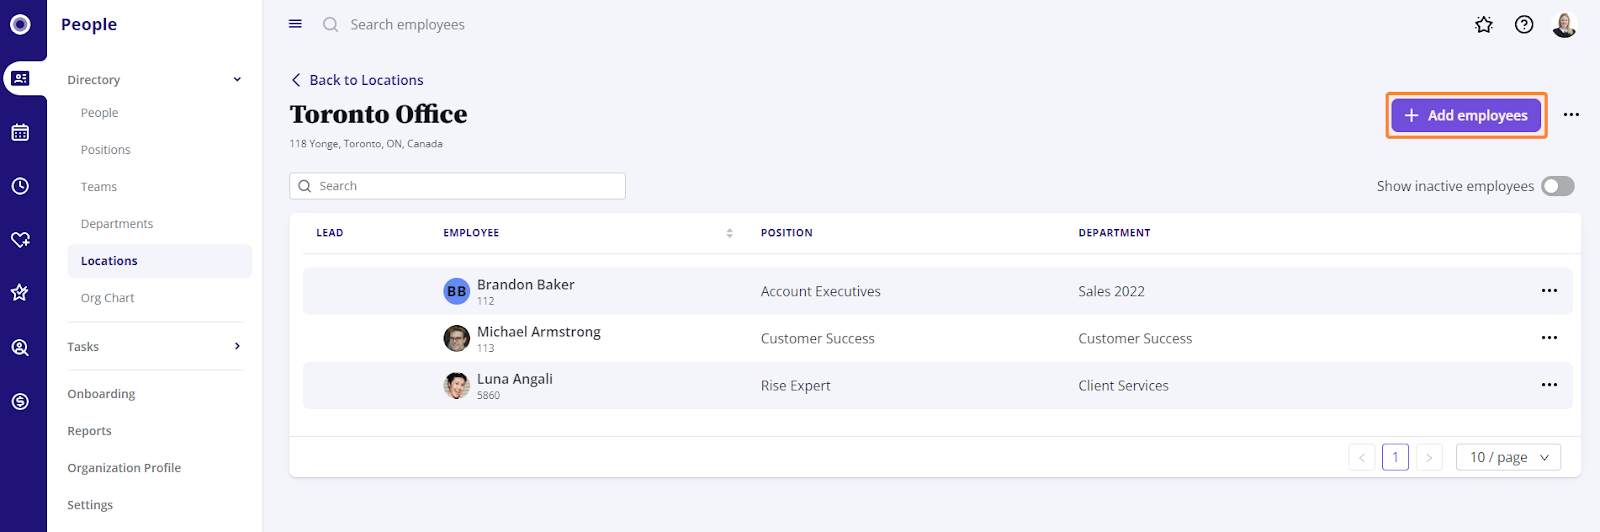Open the dollar payroll icon in sidebar
1600x532 pixels.
point(20,402)
